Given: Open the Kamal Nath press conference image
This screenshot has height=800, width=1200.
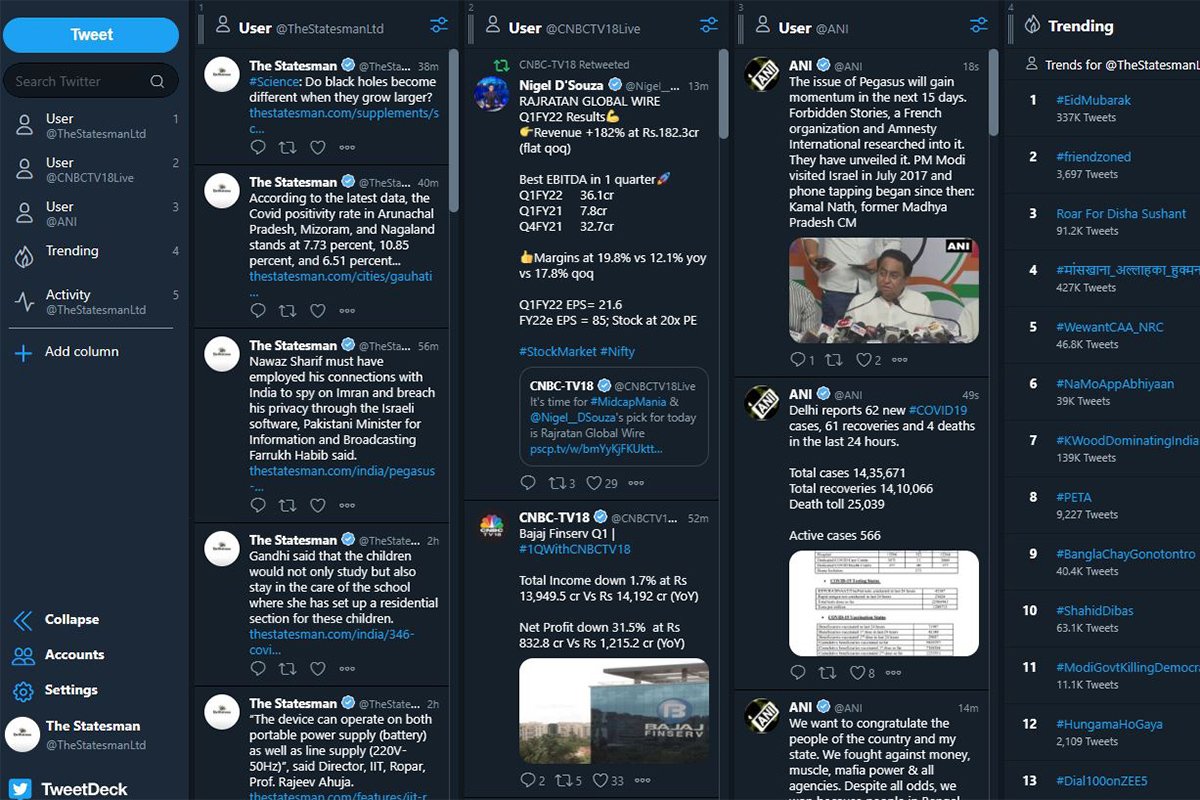Looking at the screenshot, I should pyautogui.click(x=884, y=290).
